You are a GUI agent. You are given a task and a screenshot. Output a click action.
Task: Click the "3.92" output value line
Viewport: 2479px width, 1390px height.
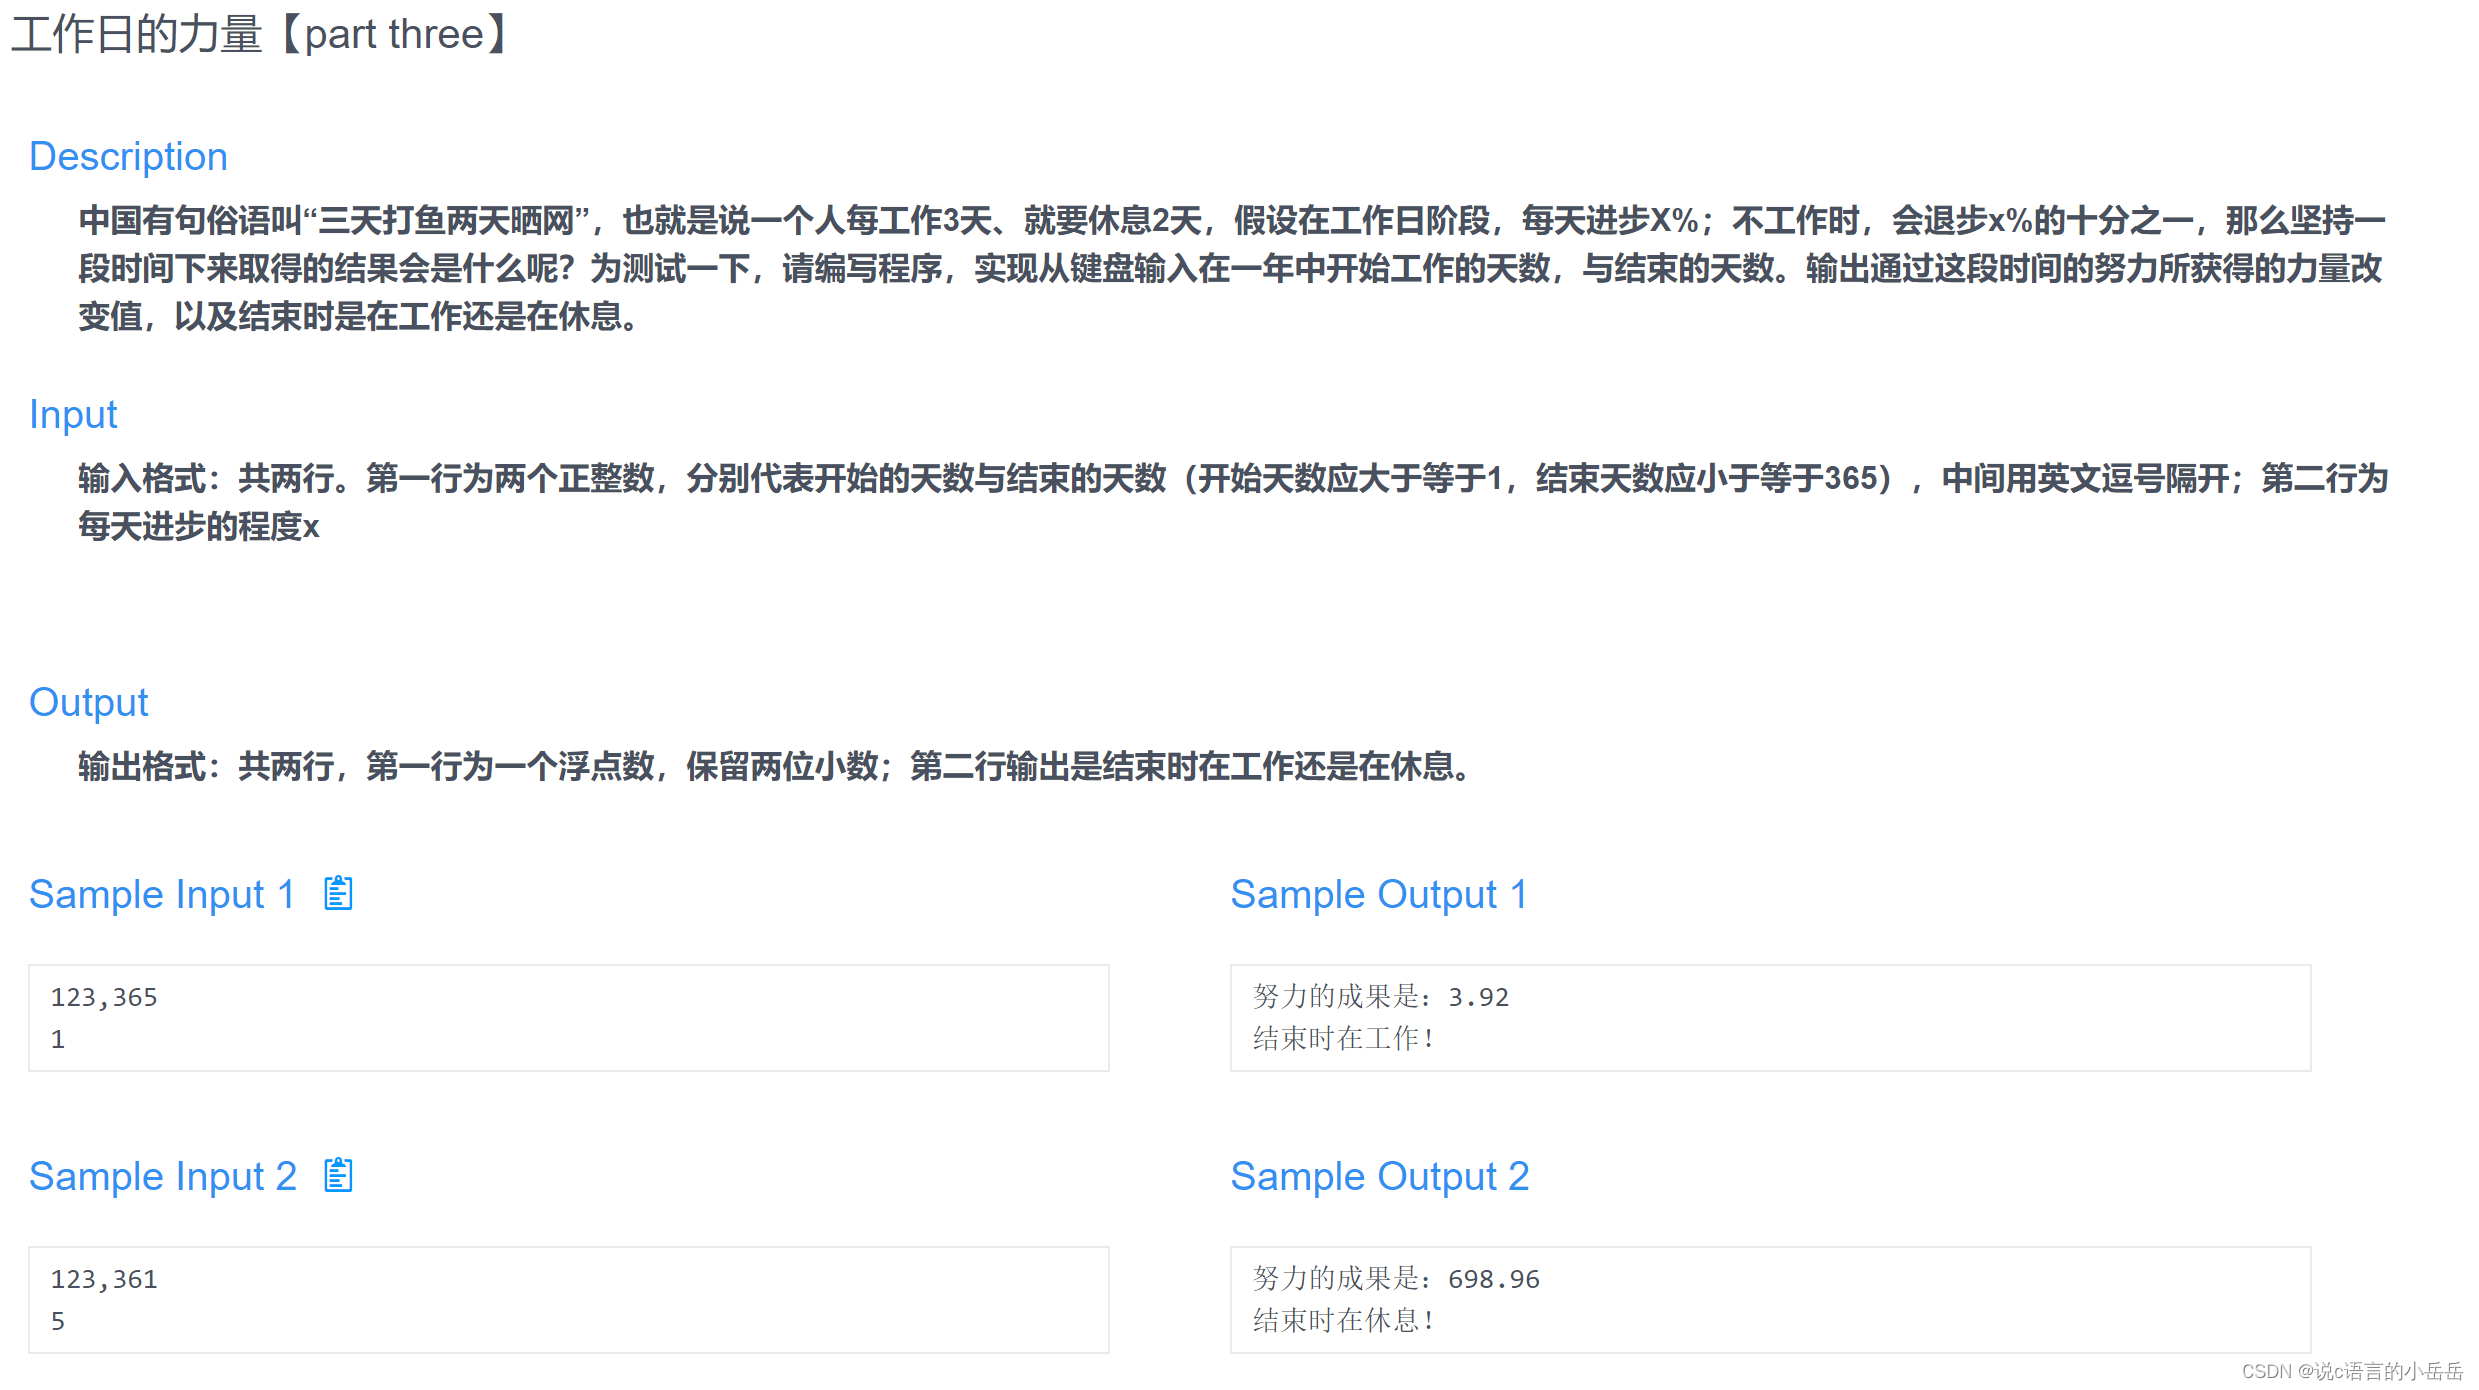(x=1380, y=997)
